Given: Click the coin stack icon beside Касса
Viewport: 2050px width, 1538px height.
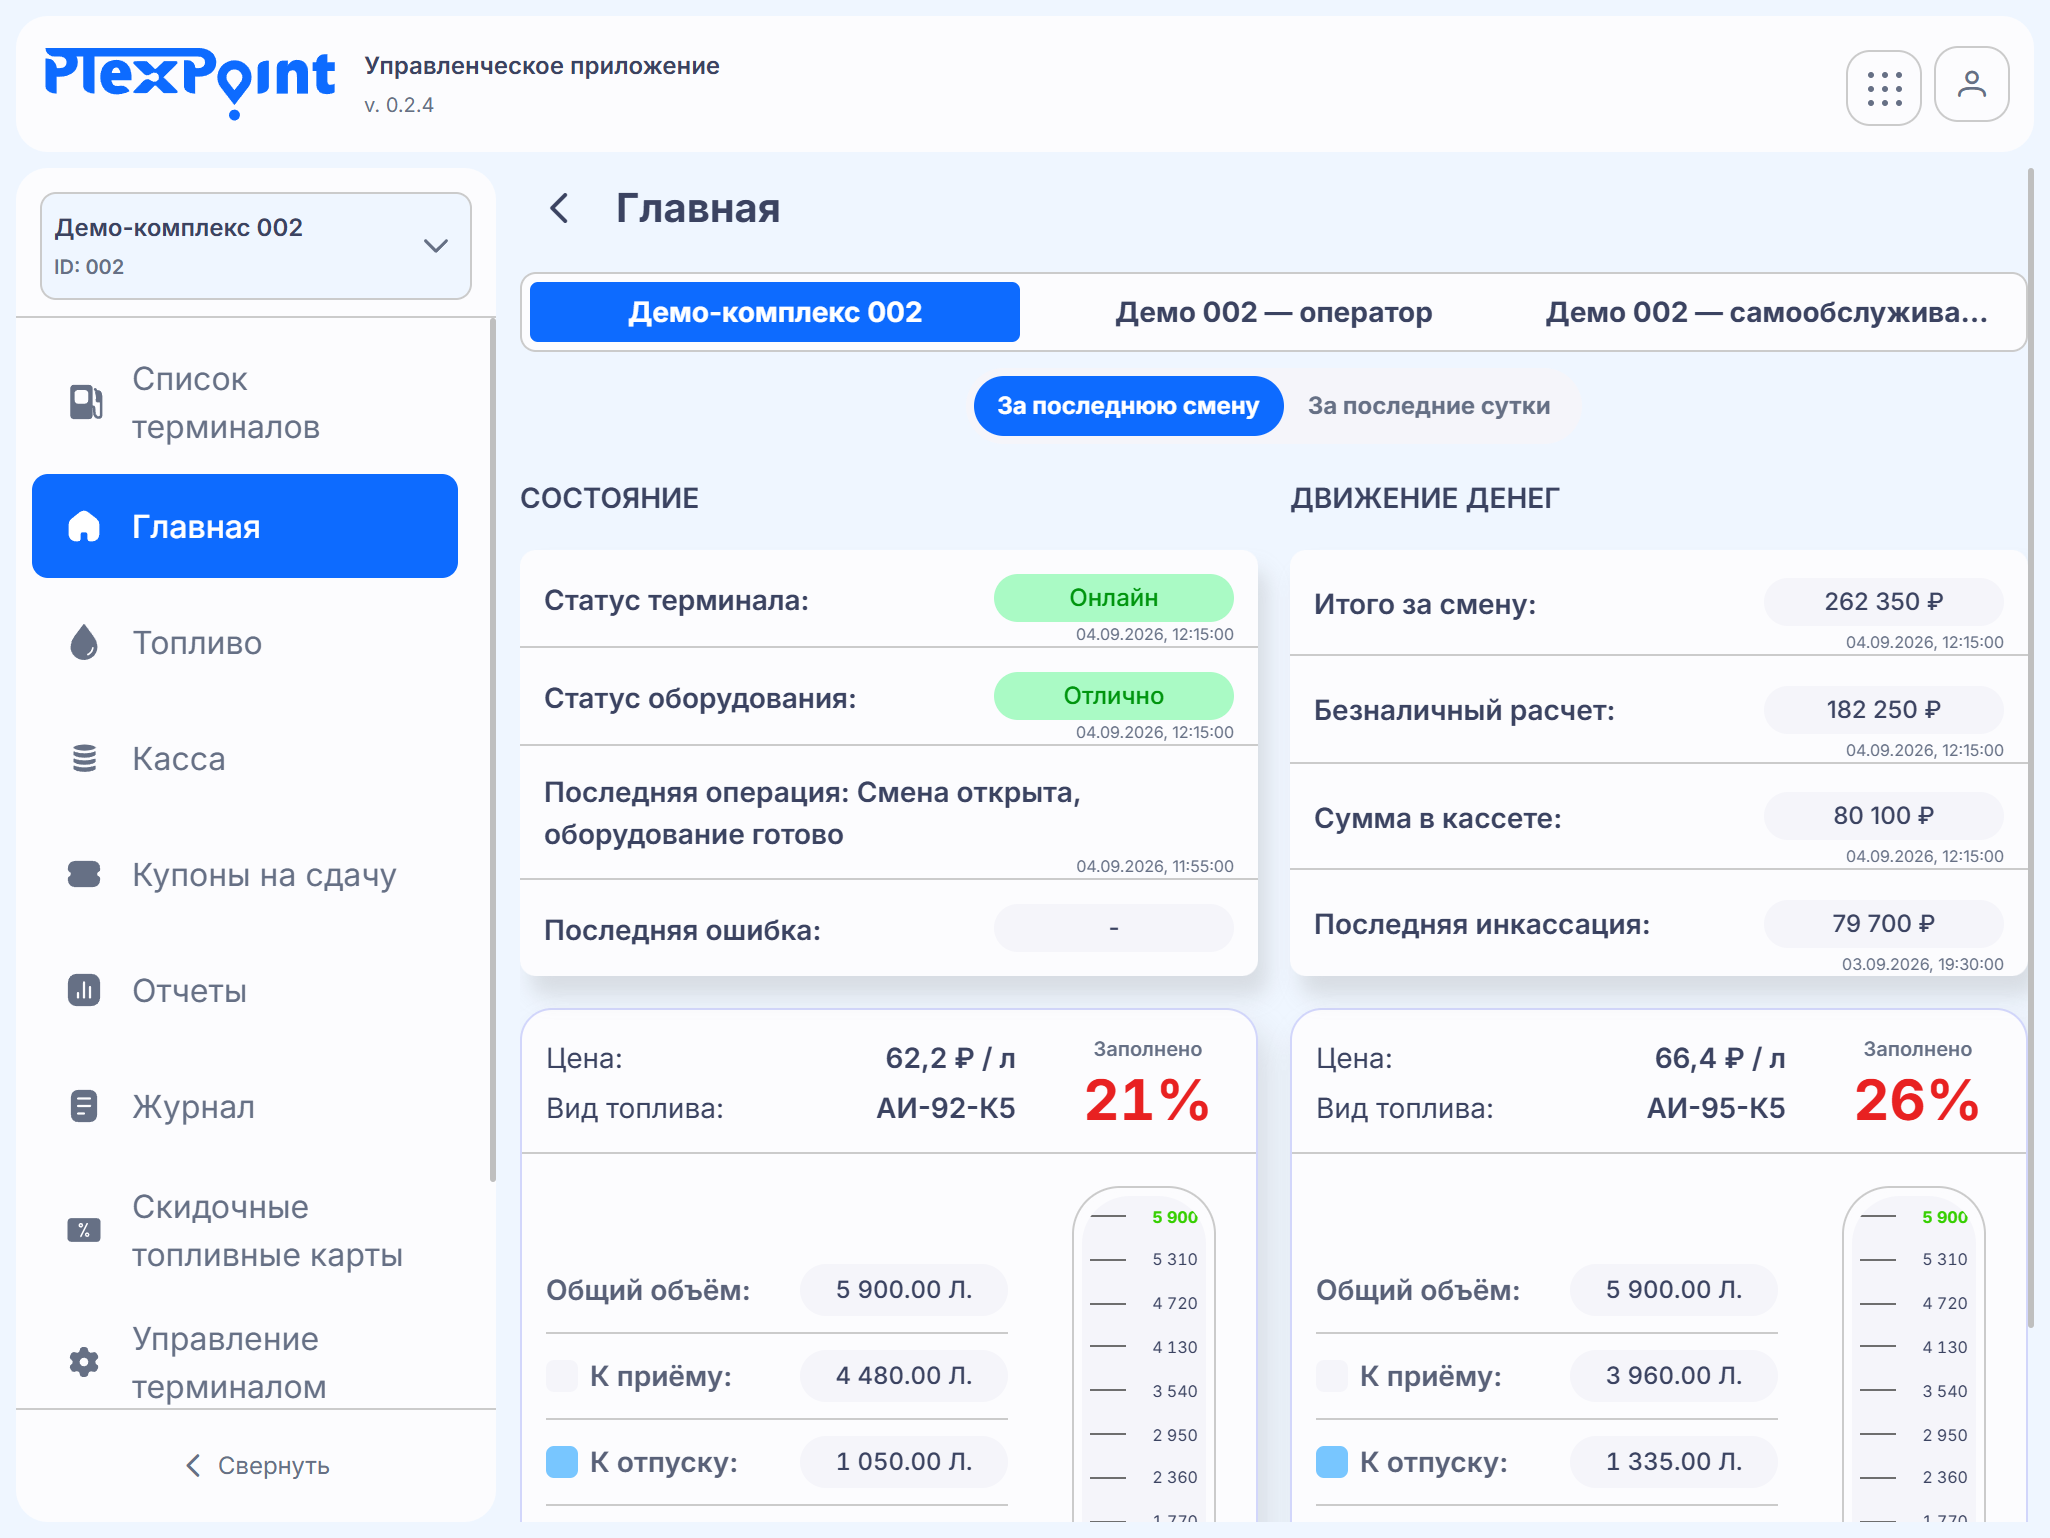Looking at the screenshot, I should click(84, 758).
